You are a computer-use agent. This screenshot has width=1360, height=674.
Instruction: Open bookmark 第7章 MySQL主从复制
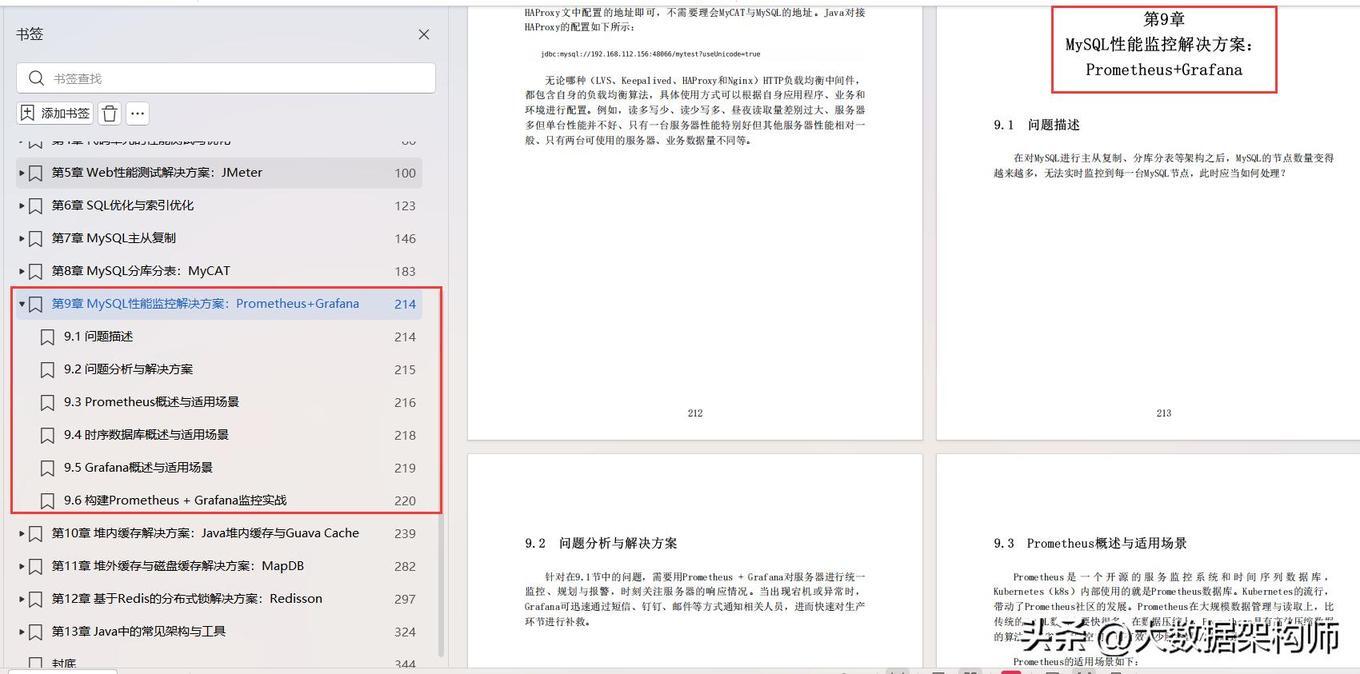(x=114, y=239)
